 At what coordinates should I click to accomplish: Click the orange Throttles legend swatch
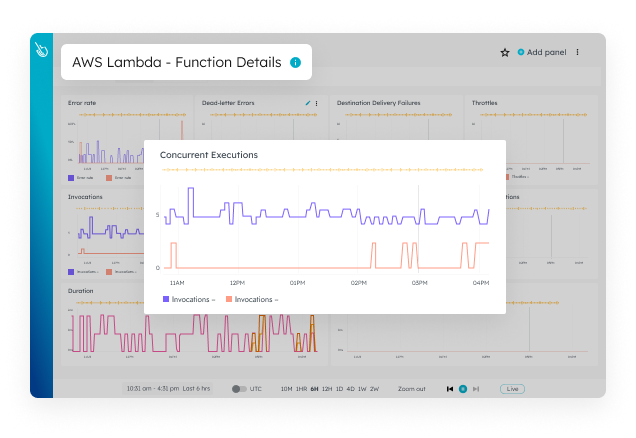click(x=507, y=177)
